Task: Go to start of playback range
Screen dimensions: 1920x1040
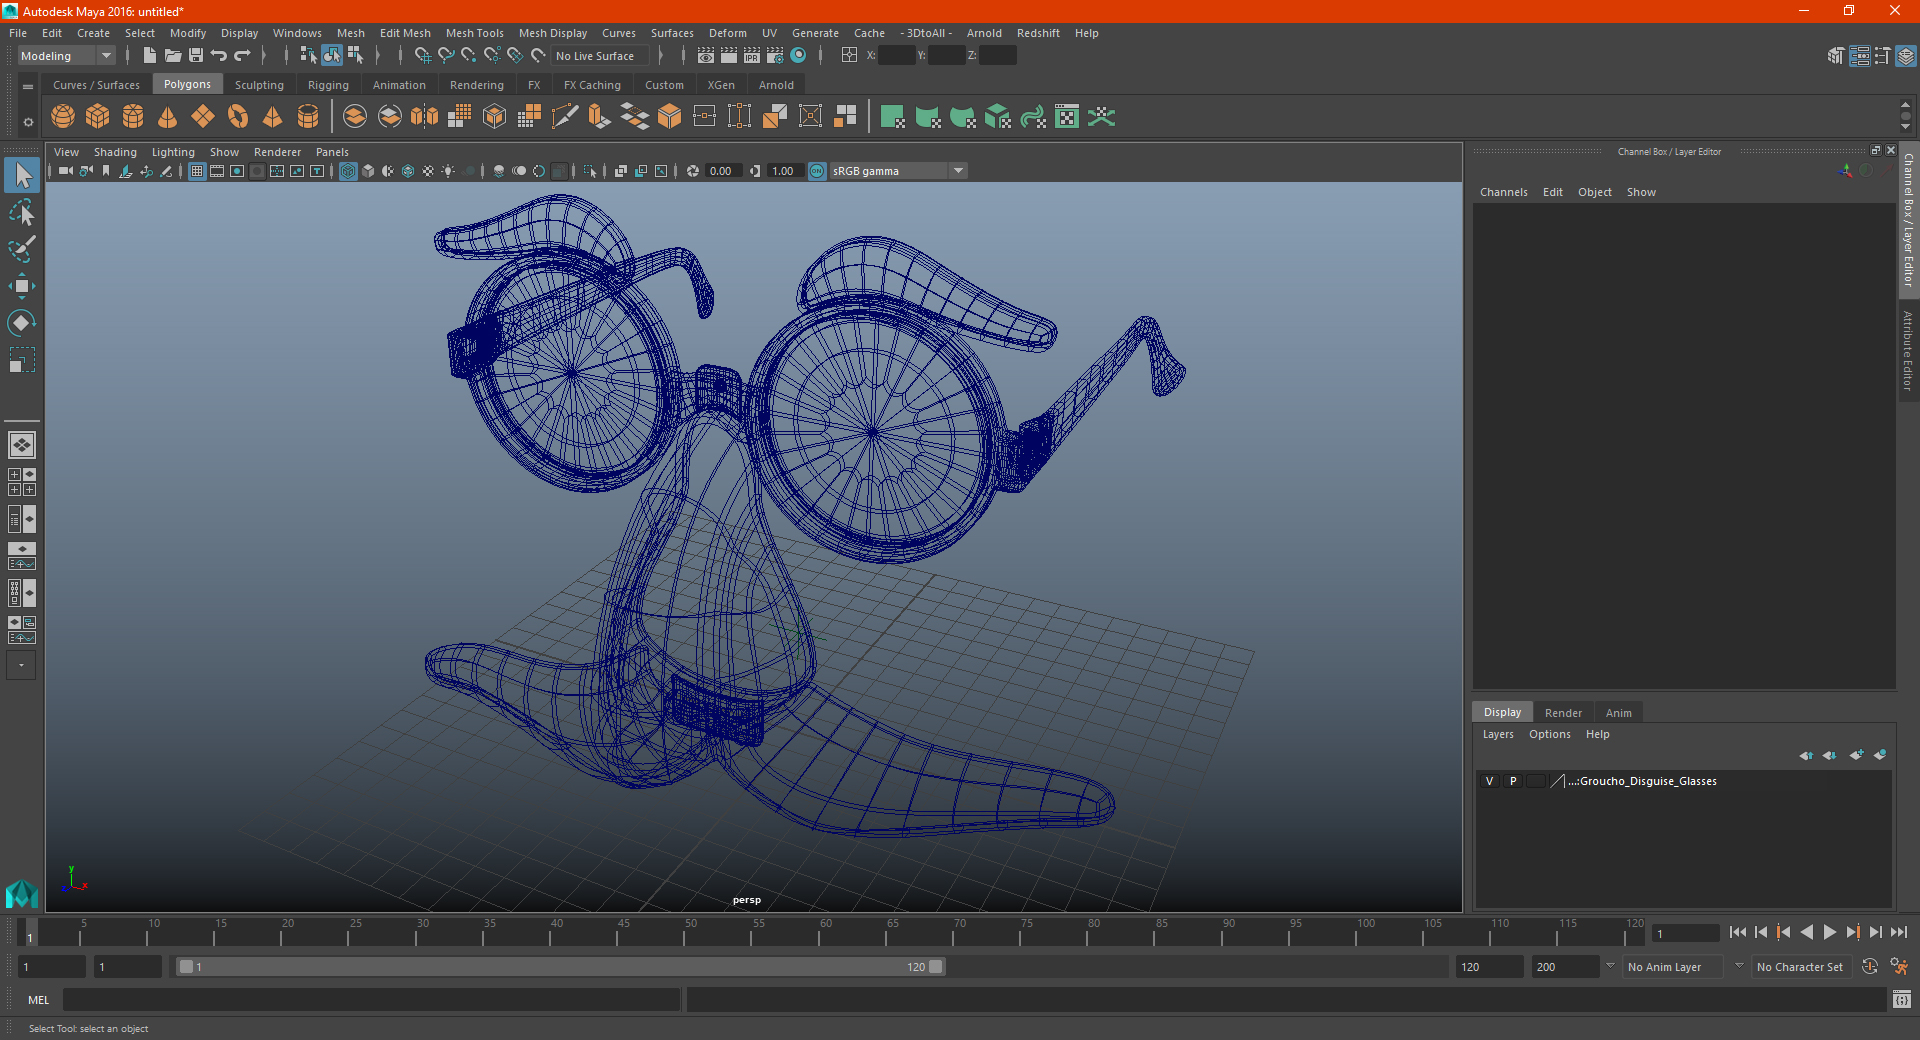Action: (1738, 932)
